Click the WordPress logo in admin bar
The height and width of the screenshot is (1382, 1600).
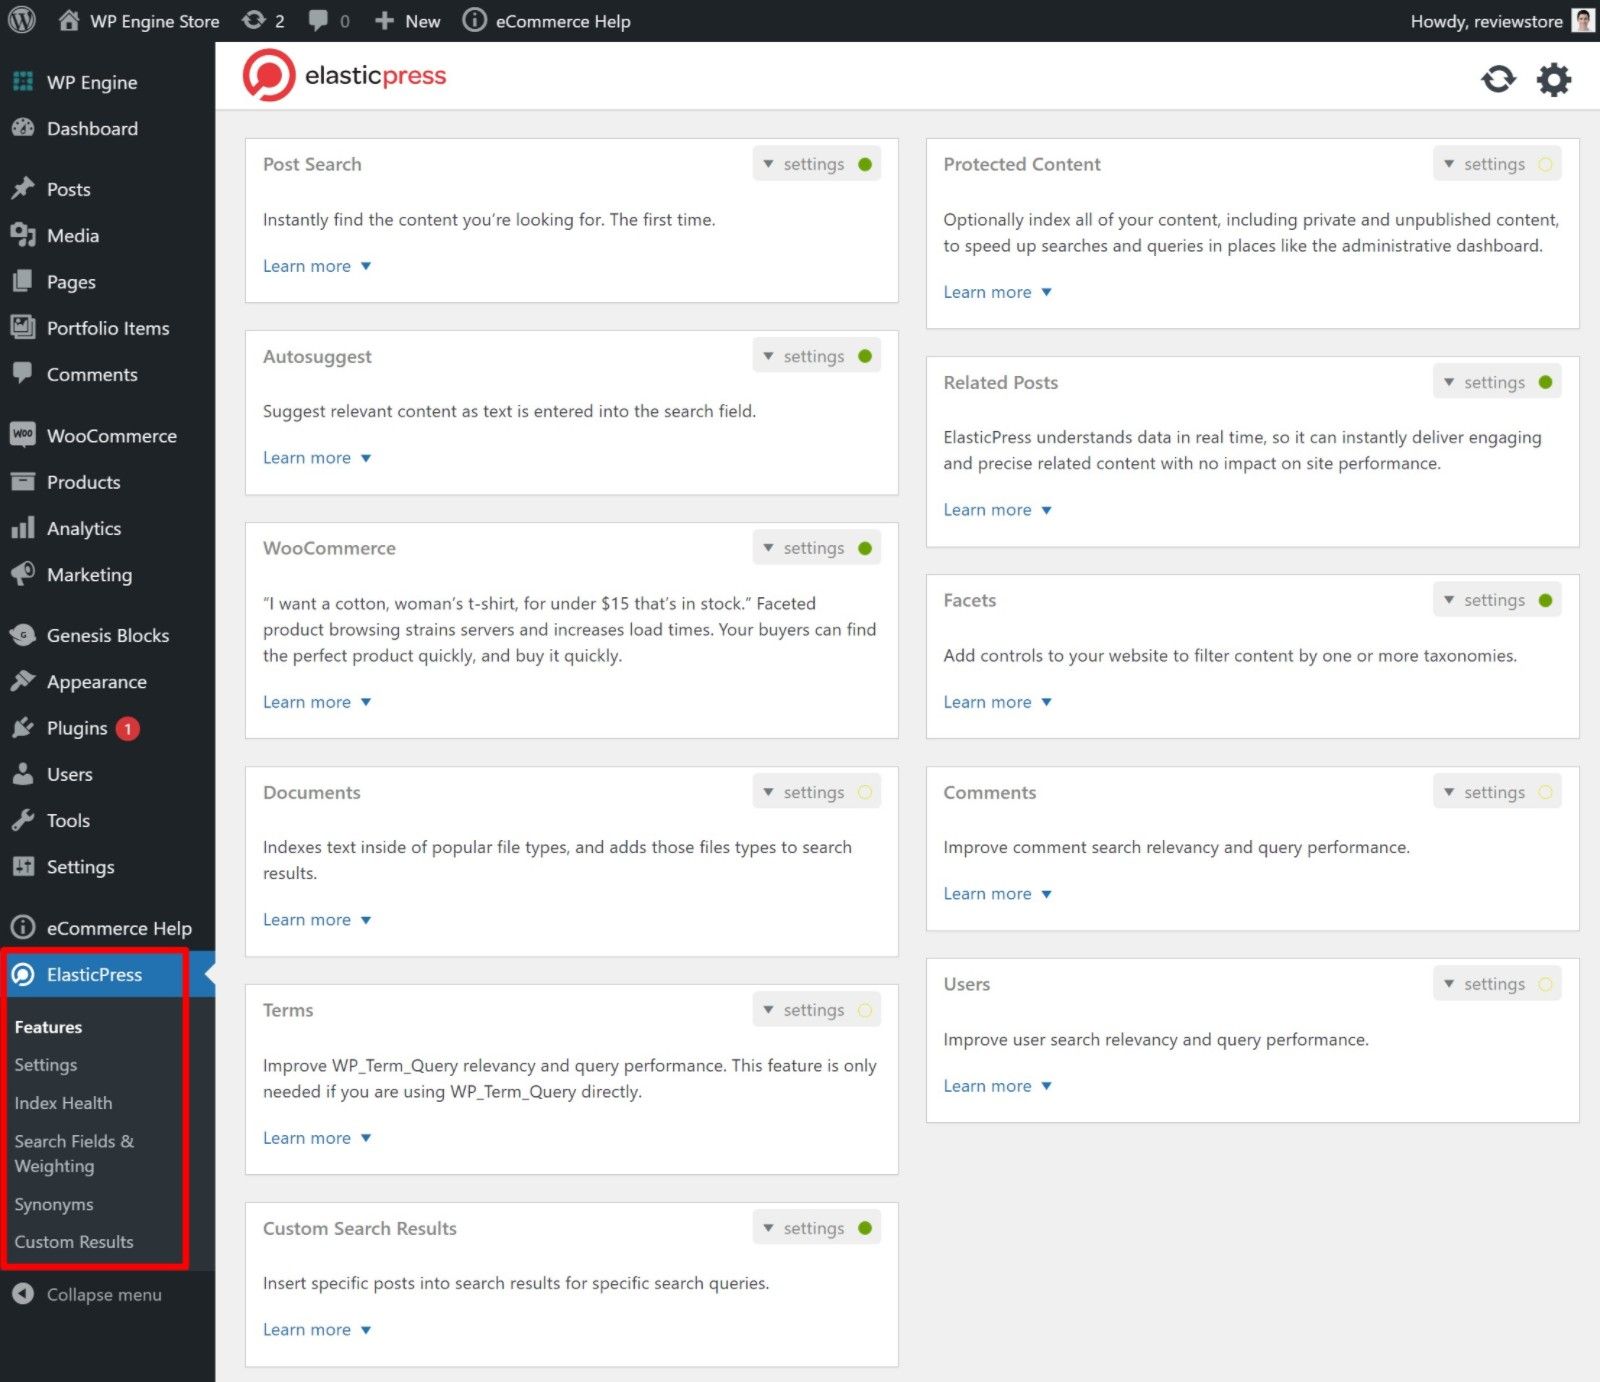[x=22, y=21]
